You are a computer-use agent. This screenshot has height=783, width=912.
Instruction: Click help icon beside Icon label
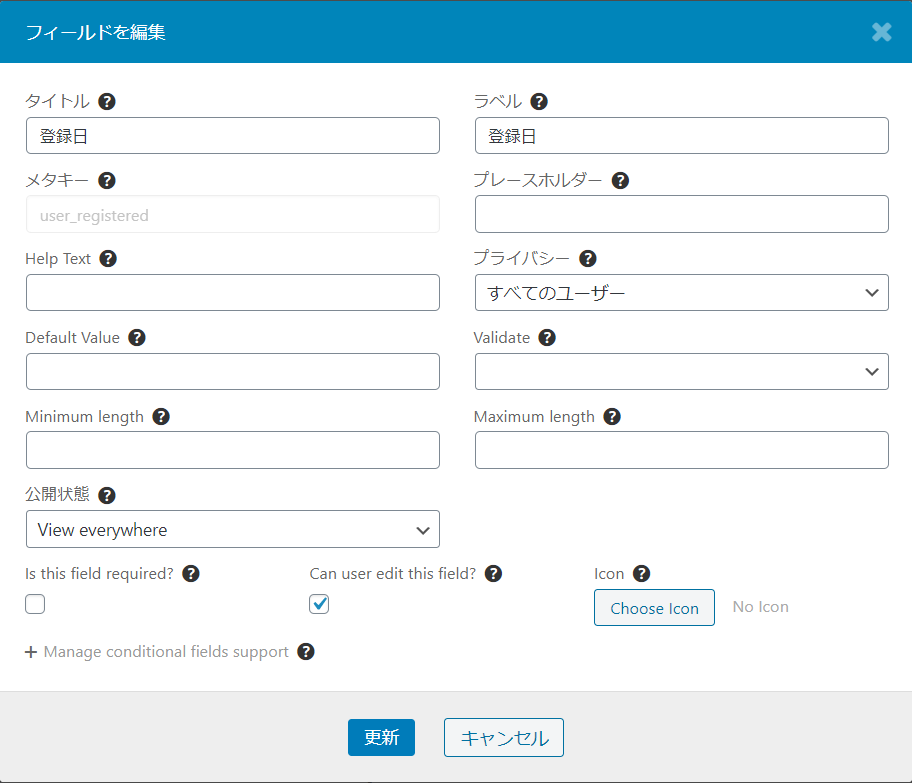tap(642, 574)
